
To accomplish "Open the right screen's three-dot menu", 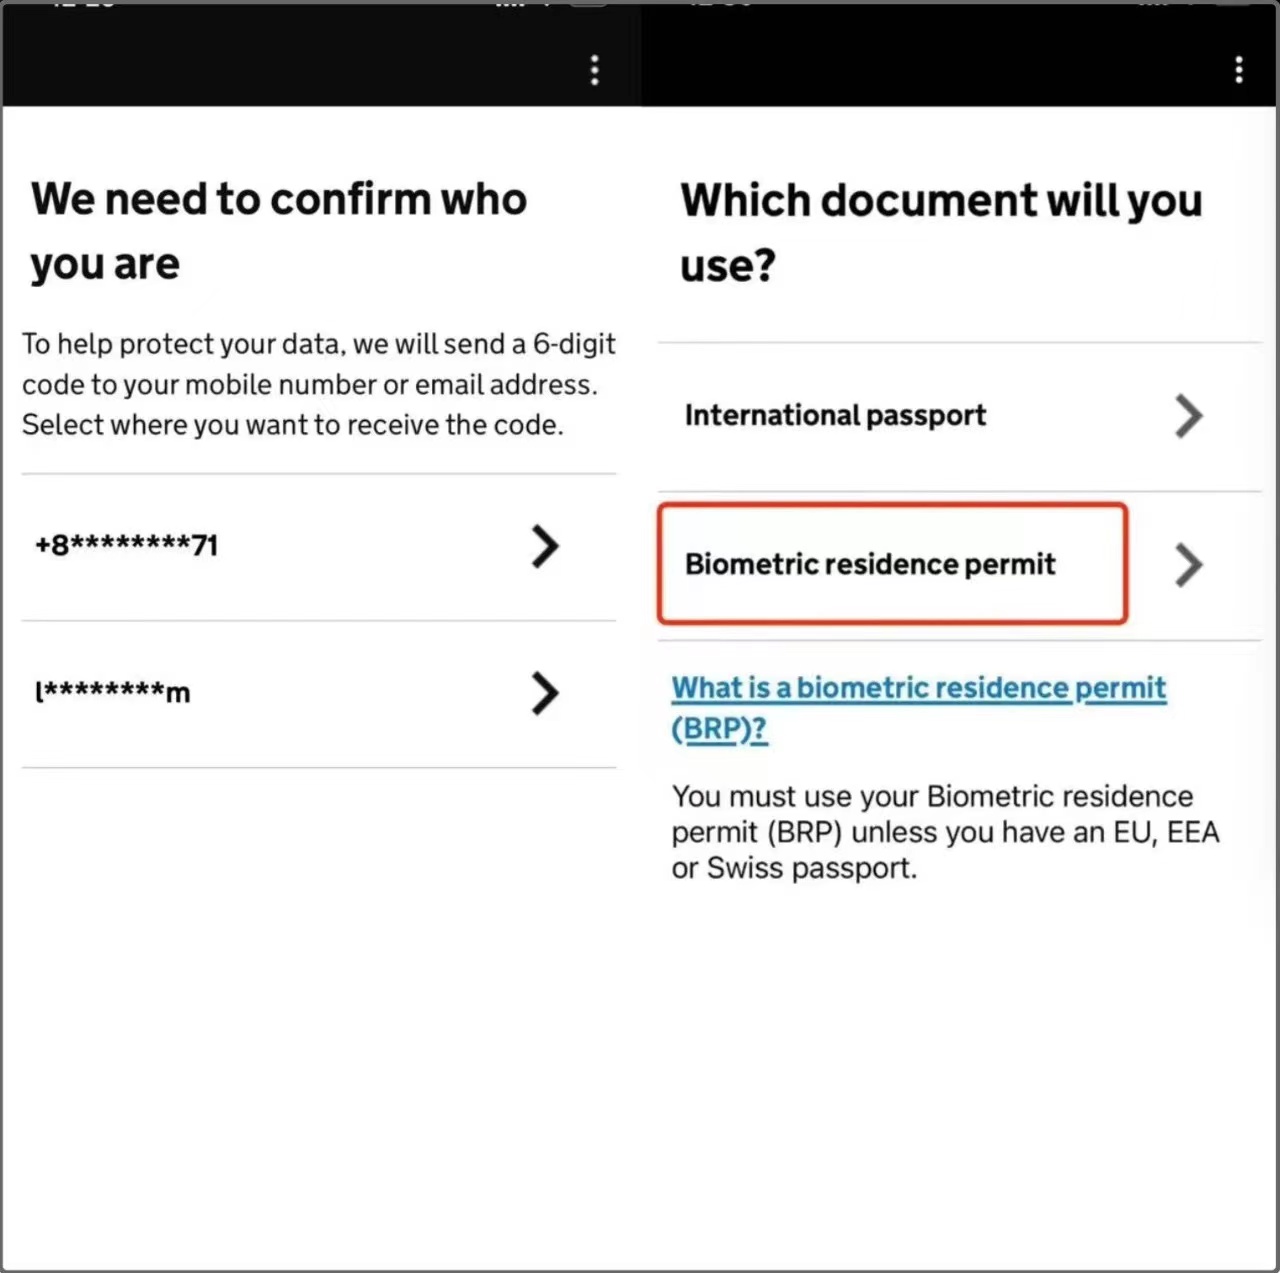I will 1239,70.
